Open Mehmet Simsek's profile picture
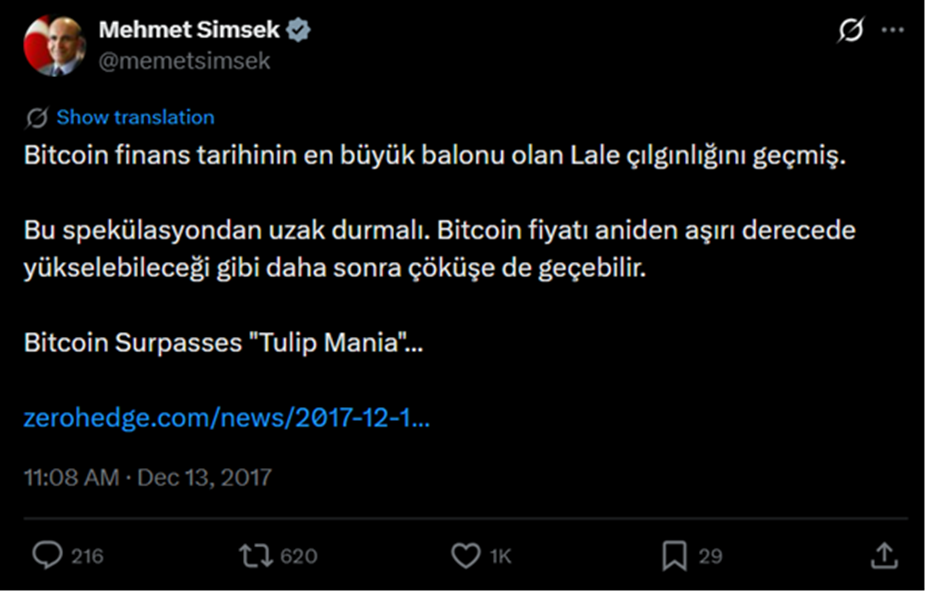 pyautogui.click(x=54, y=46)
